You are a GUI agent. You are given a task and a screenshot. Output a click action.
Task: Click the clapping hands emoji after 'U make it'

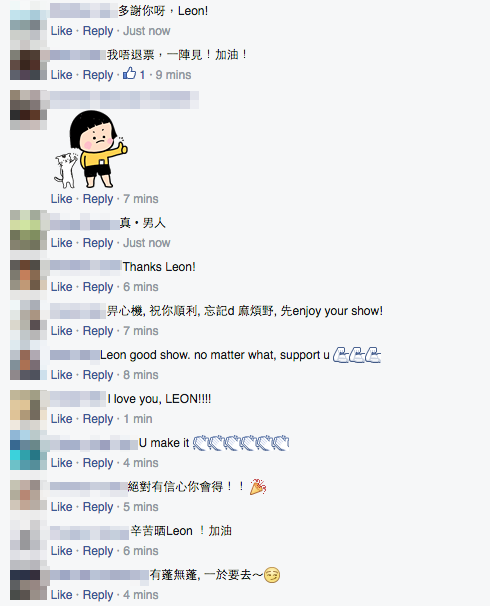pos(241,443)
